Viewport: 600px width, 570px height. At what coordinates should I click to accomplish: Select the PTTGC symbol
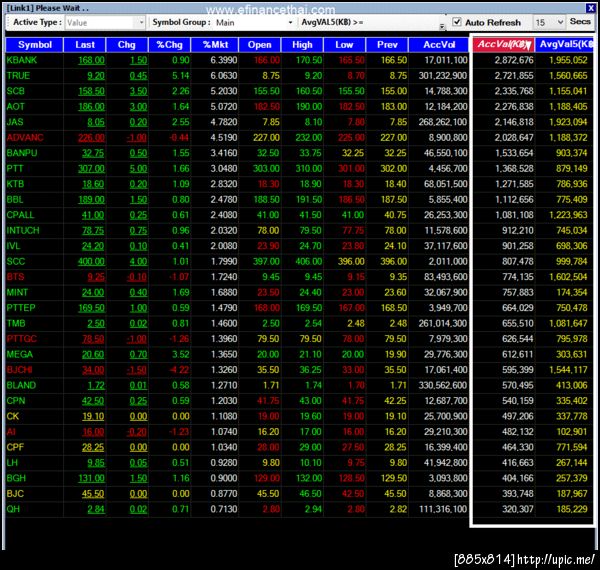point(22,339)
